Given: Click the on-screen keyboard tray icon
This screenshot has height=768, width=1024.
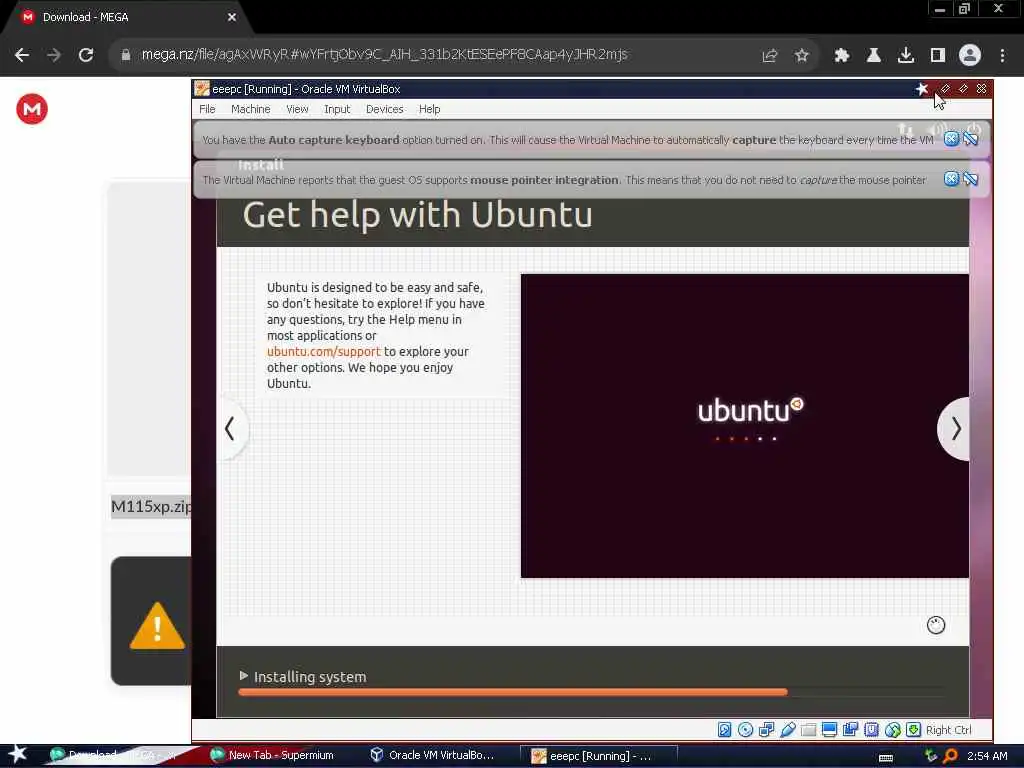Looking at the screenshot, I should 886,757.
